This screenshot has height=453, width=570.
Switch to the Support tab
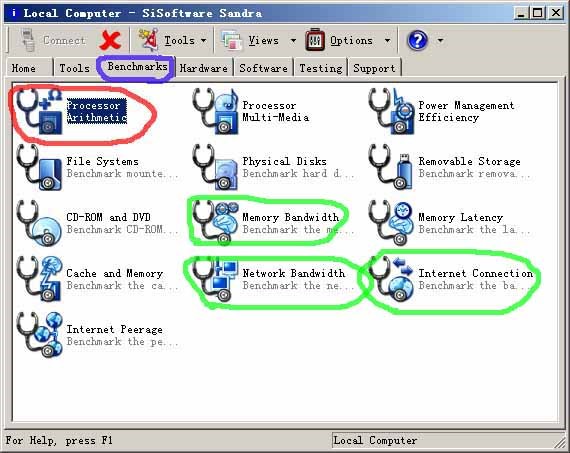374,68
